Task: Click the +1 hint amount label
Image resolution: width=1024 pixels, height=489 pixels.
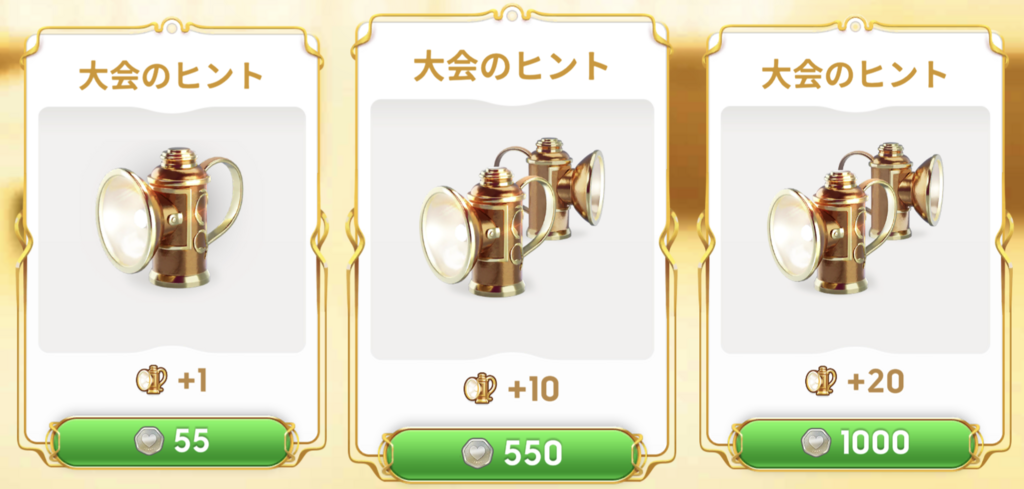Action: (193, 382)
